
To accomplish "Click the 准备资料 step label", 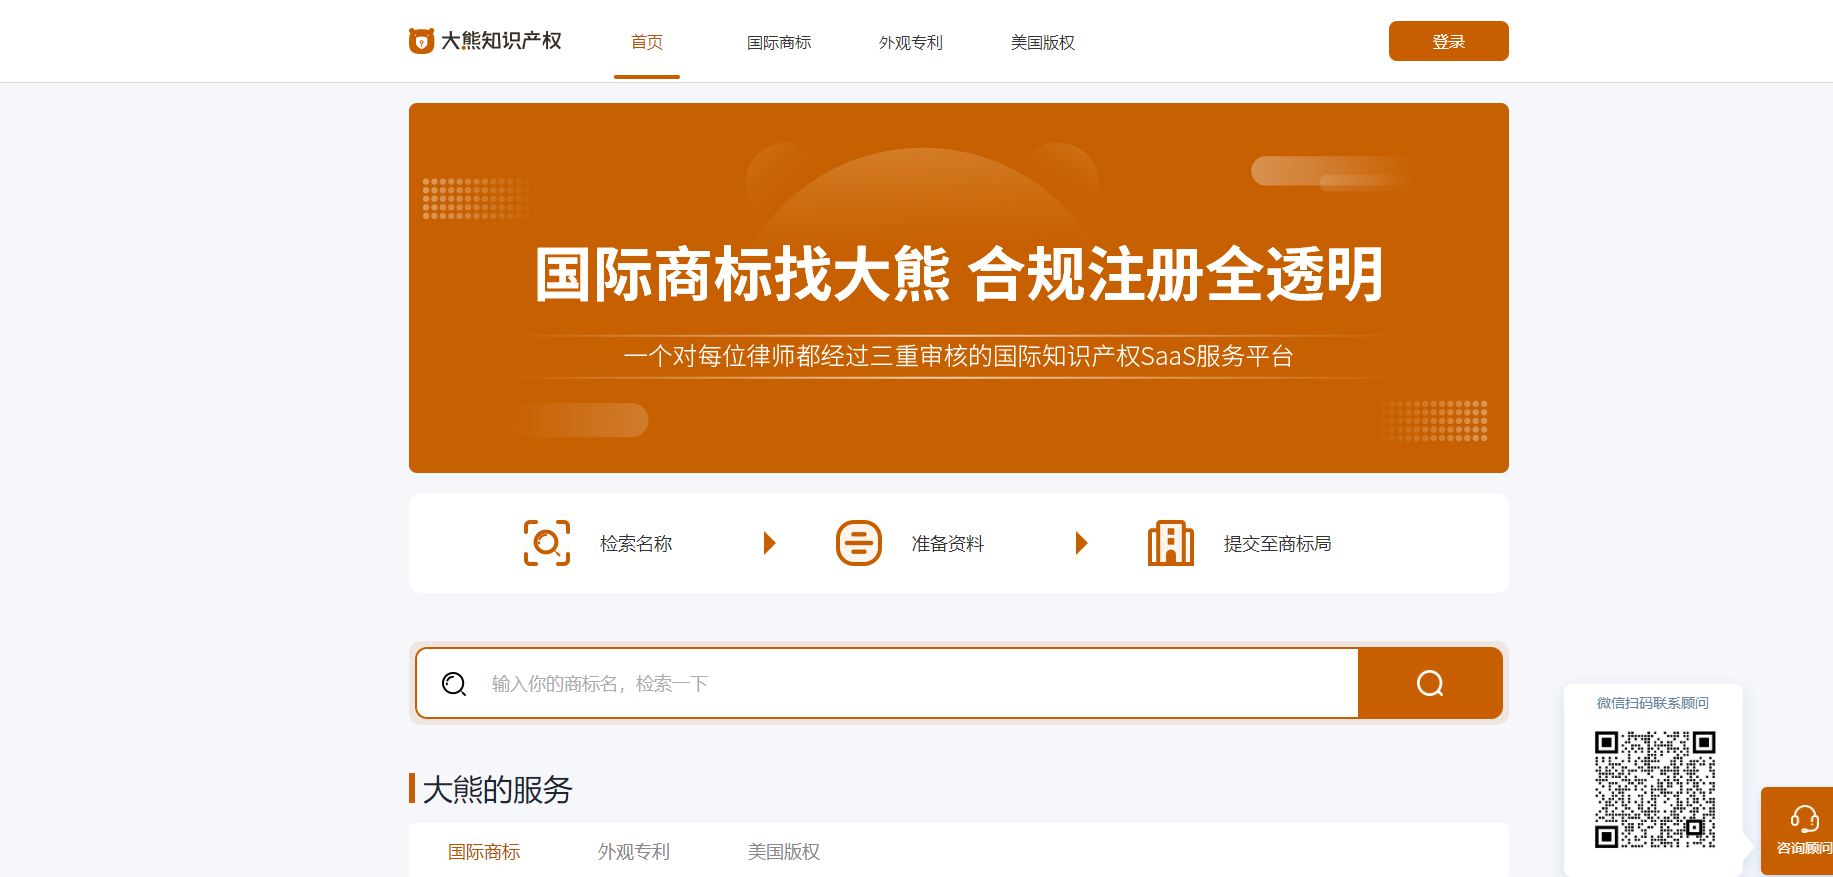I will [x=948, y=544].
